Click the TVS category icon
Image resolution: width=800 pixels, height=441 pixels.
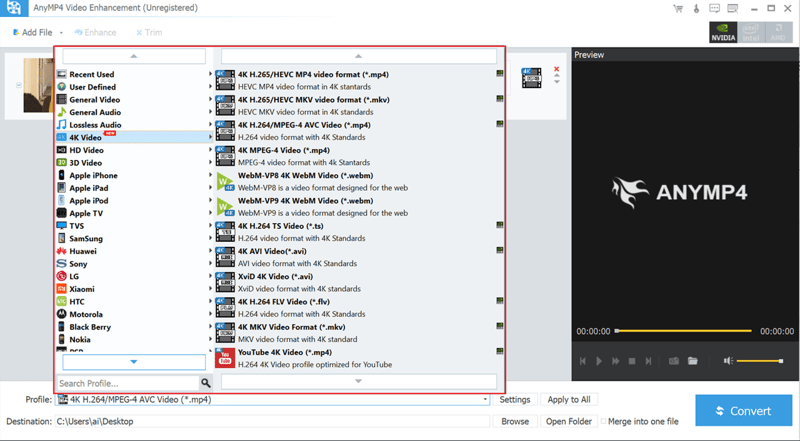tap(61, 226)
